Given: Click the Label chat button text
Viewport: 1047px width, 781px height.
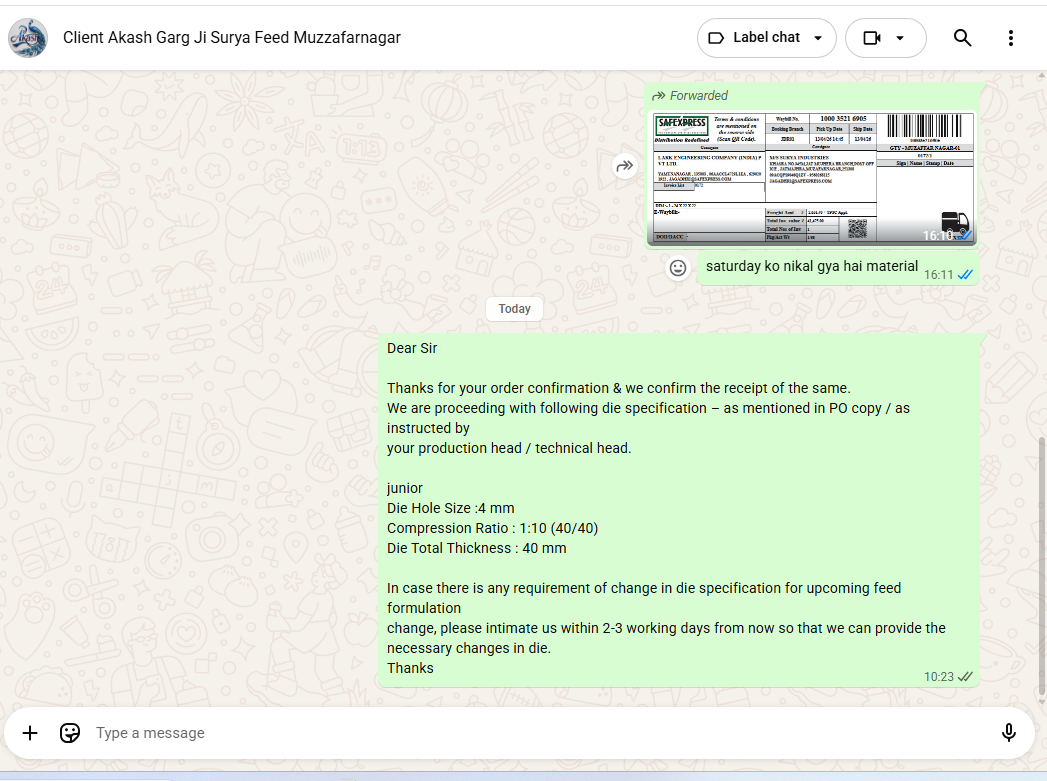Looking at the screenshot, I should 766,38.
